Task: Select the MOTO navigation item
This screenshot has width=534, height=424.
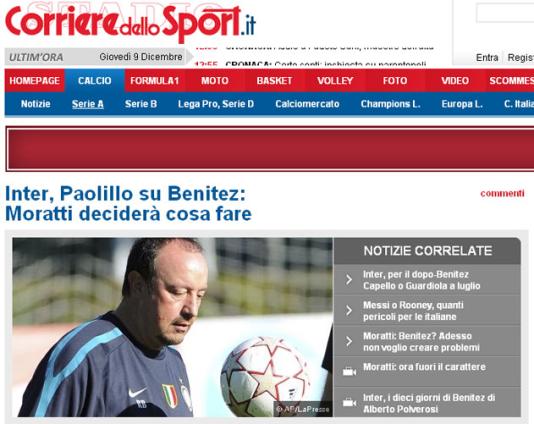Action: click(215, 81)
